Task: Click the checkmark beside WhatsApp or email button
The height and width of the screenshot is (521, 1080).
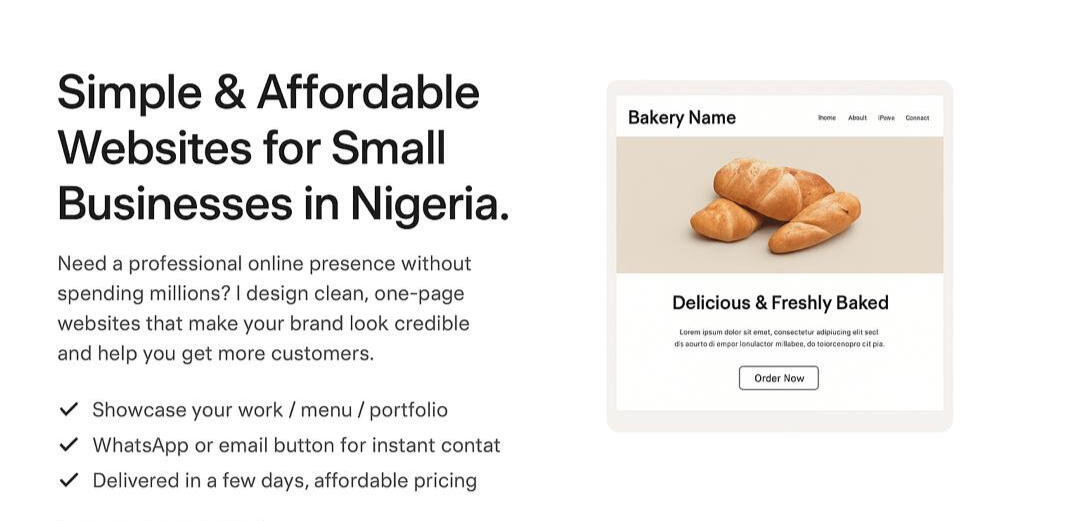Action: (69, 444)
